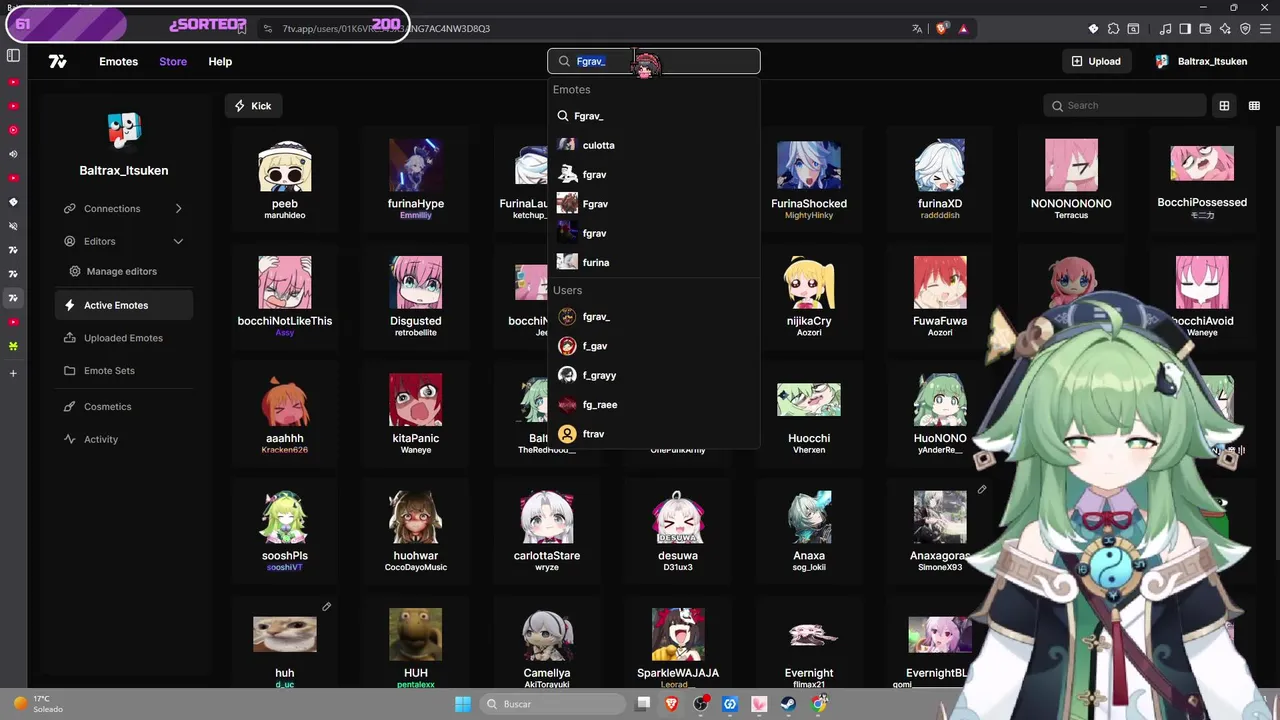This screenshot has height=720, width=1280.
Task: Open the Emotes menu item
Action: pyautogui.click(x=118, y=61)
